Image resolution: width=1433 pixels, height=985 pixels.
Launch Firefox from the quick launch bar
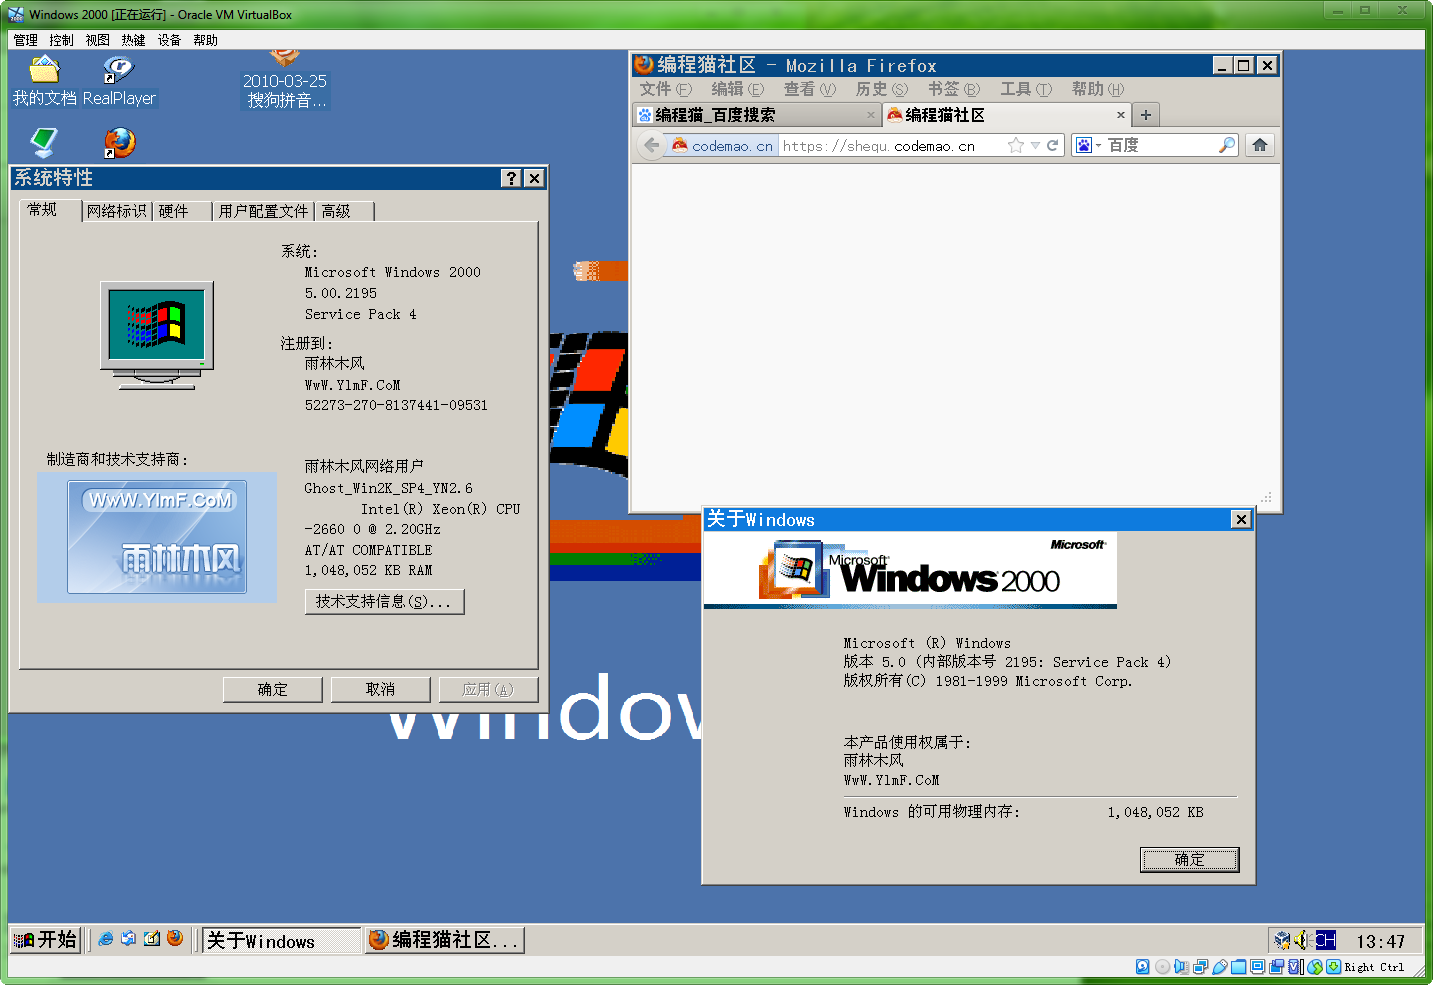[x=175, y=939]
